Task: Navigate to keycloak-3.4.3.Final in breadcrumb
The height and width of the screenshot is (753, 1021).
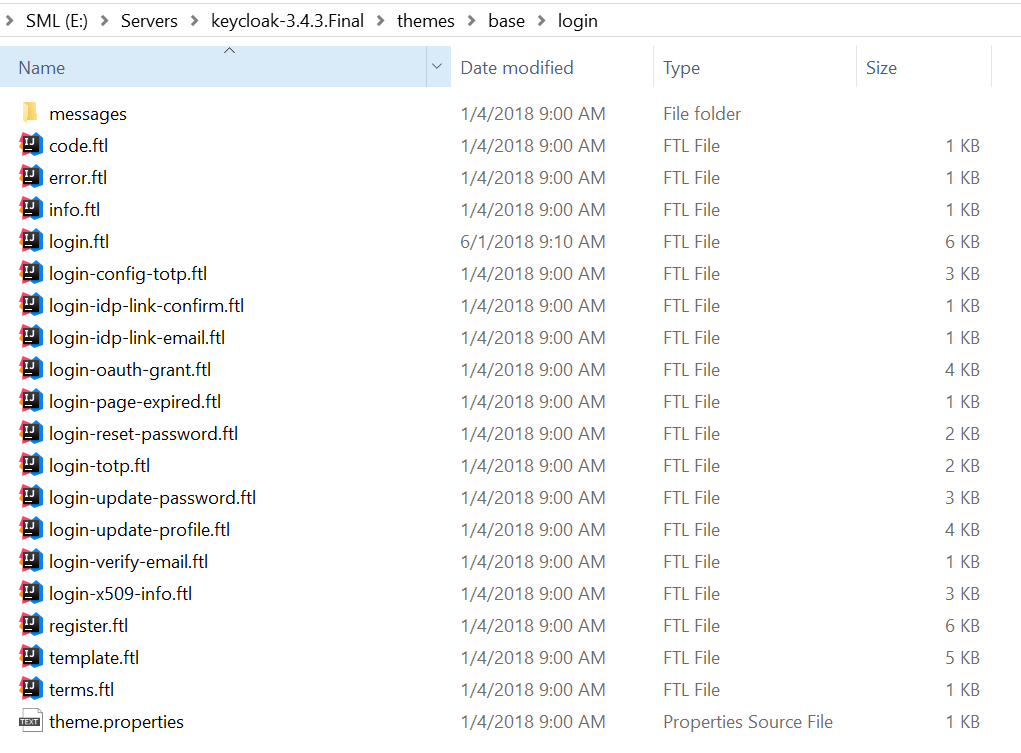Action: (x=287, y=21)
